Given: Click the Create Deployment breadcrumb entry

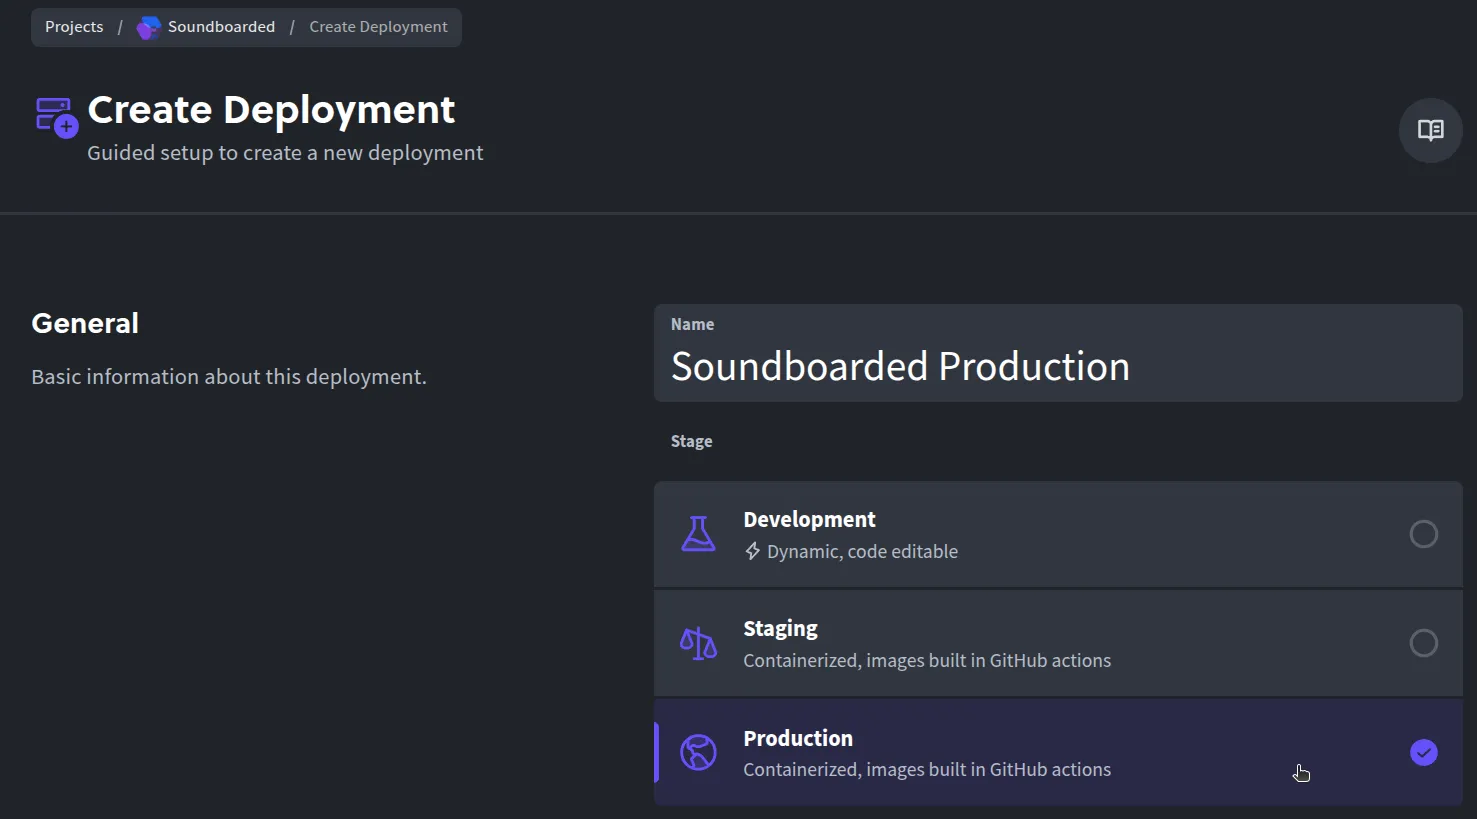Looking at the screenshot, I should click(x=378, y=27).
